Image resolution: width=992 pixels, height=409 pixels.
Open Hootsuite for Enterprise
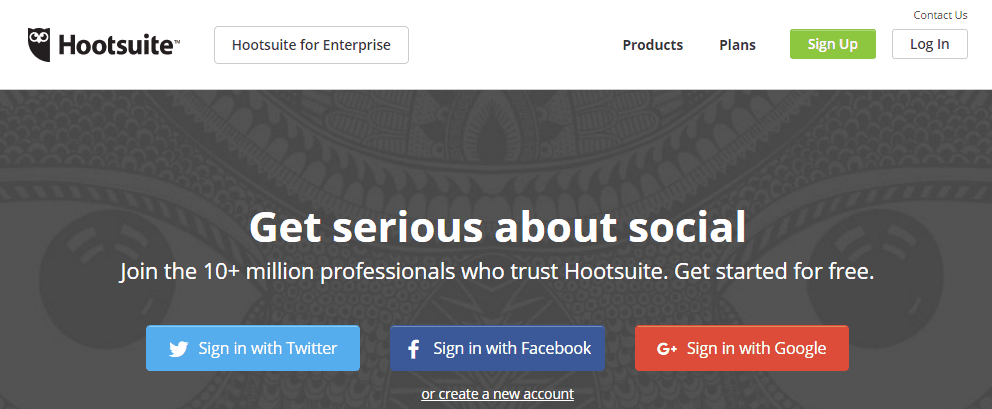(x=311, y=45)
